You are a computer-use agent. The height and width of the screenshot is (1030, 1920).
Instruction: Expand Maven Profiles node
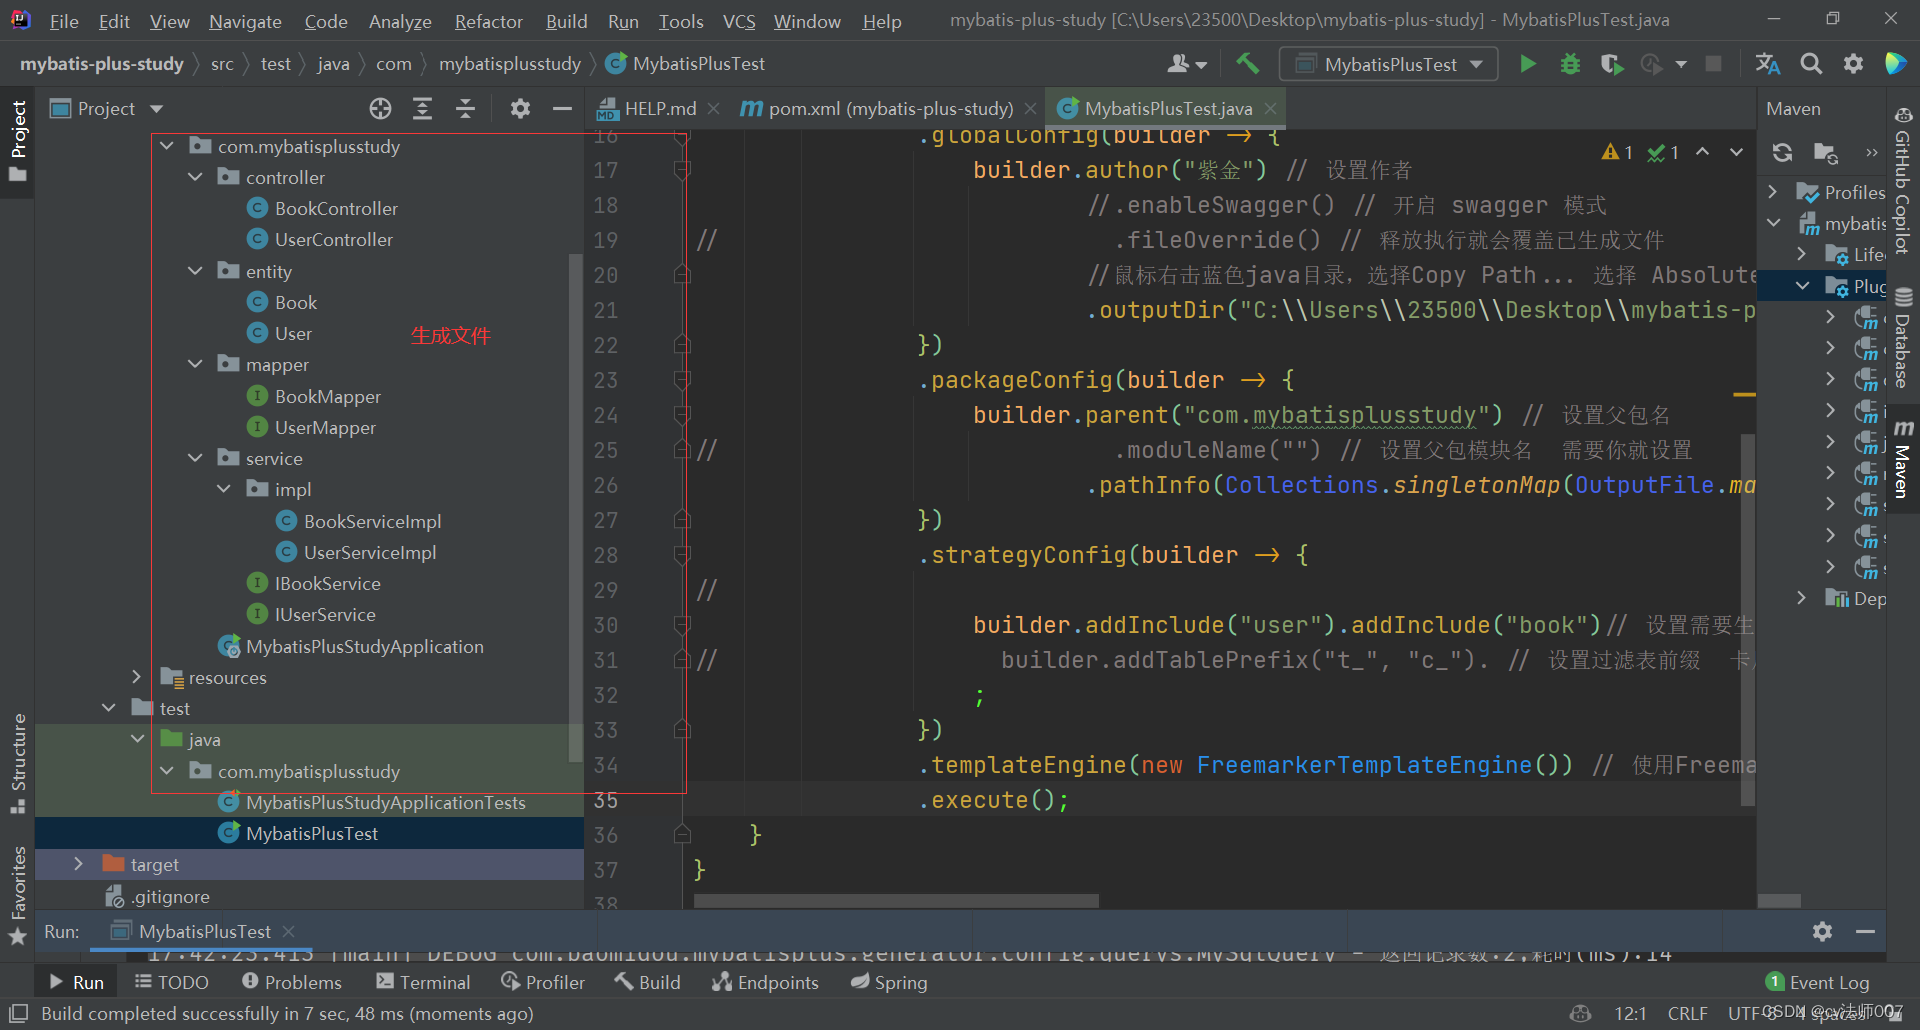1773,191
